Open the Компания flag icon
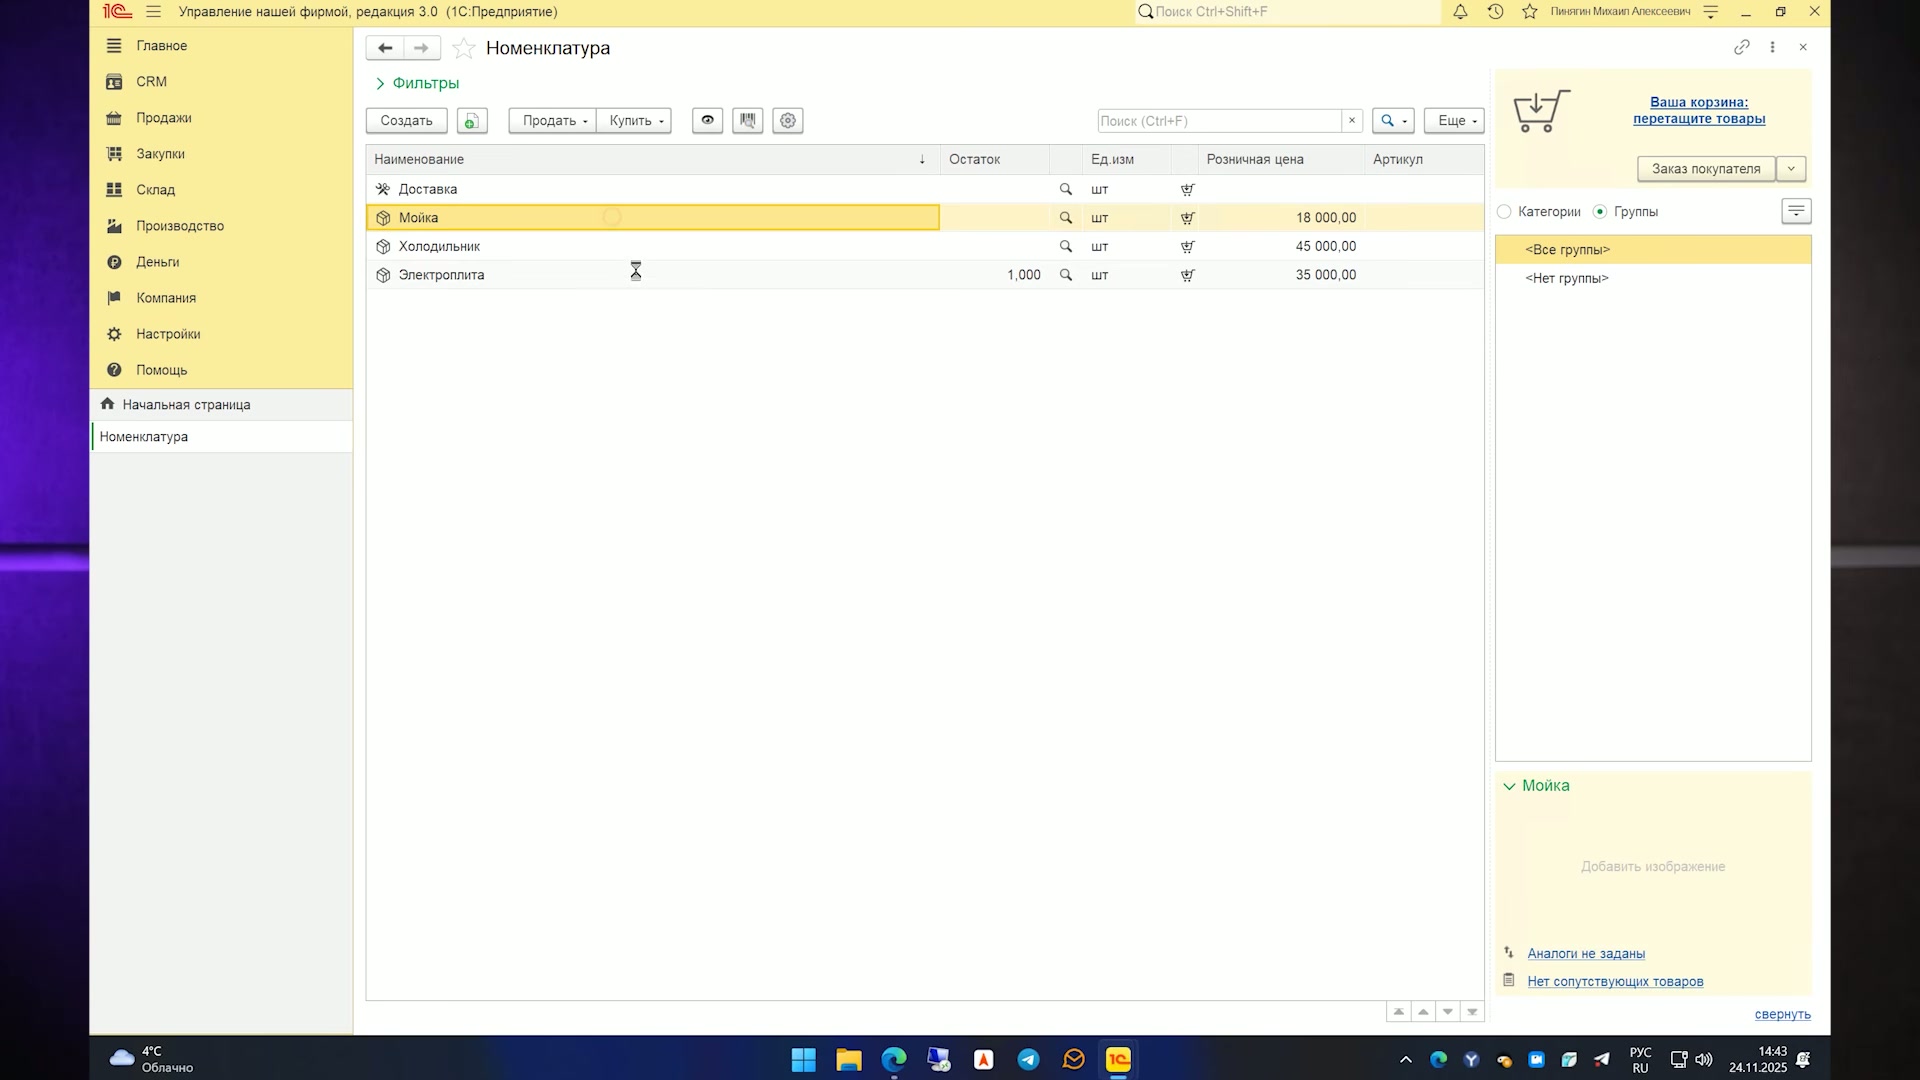 [x=114, y=298]
